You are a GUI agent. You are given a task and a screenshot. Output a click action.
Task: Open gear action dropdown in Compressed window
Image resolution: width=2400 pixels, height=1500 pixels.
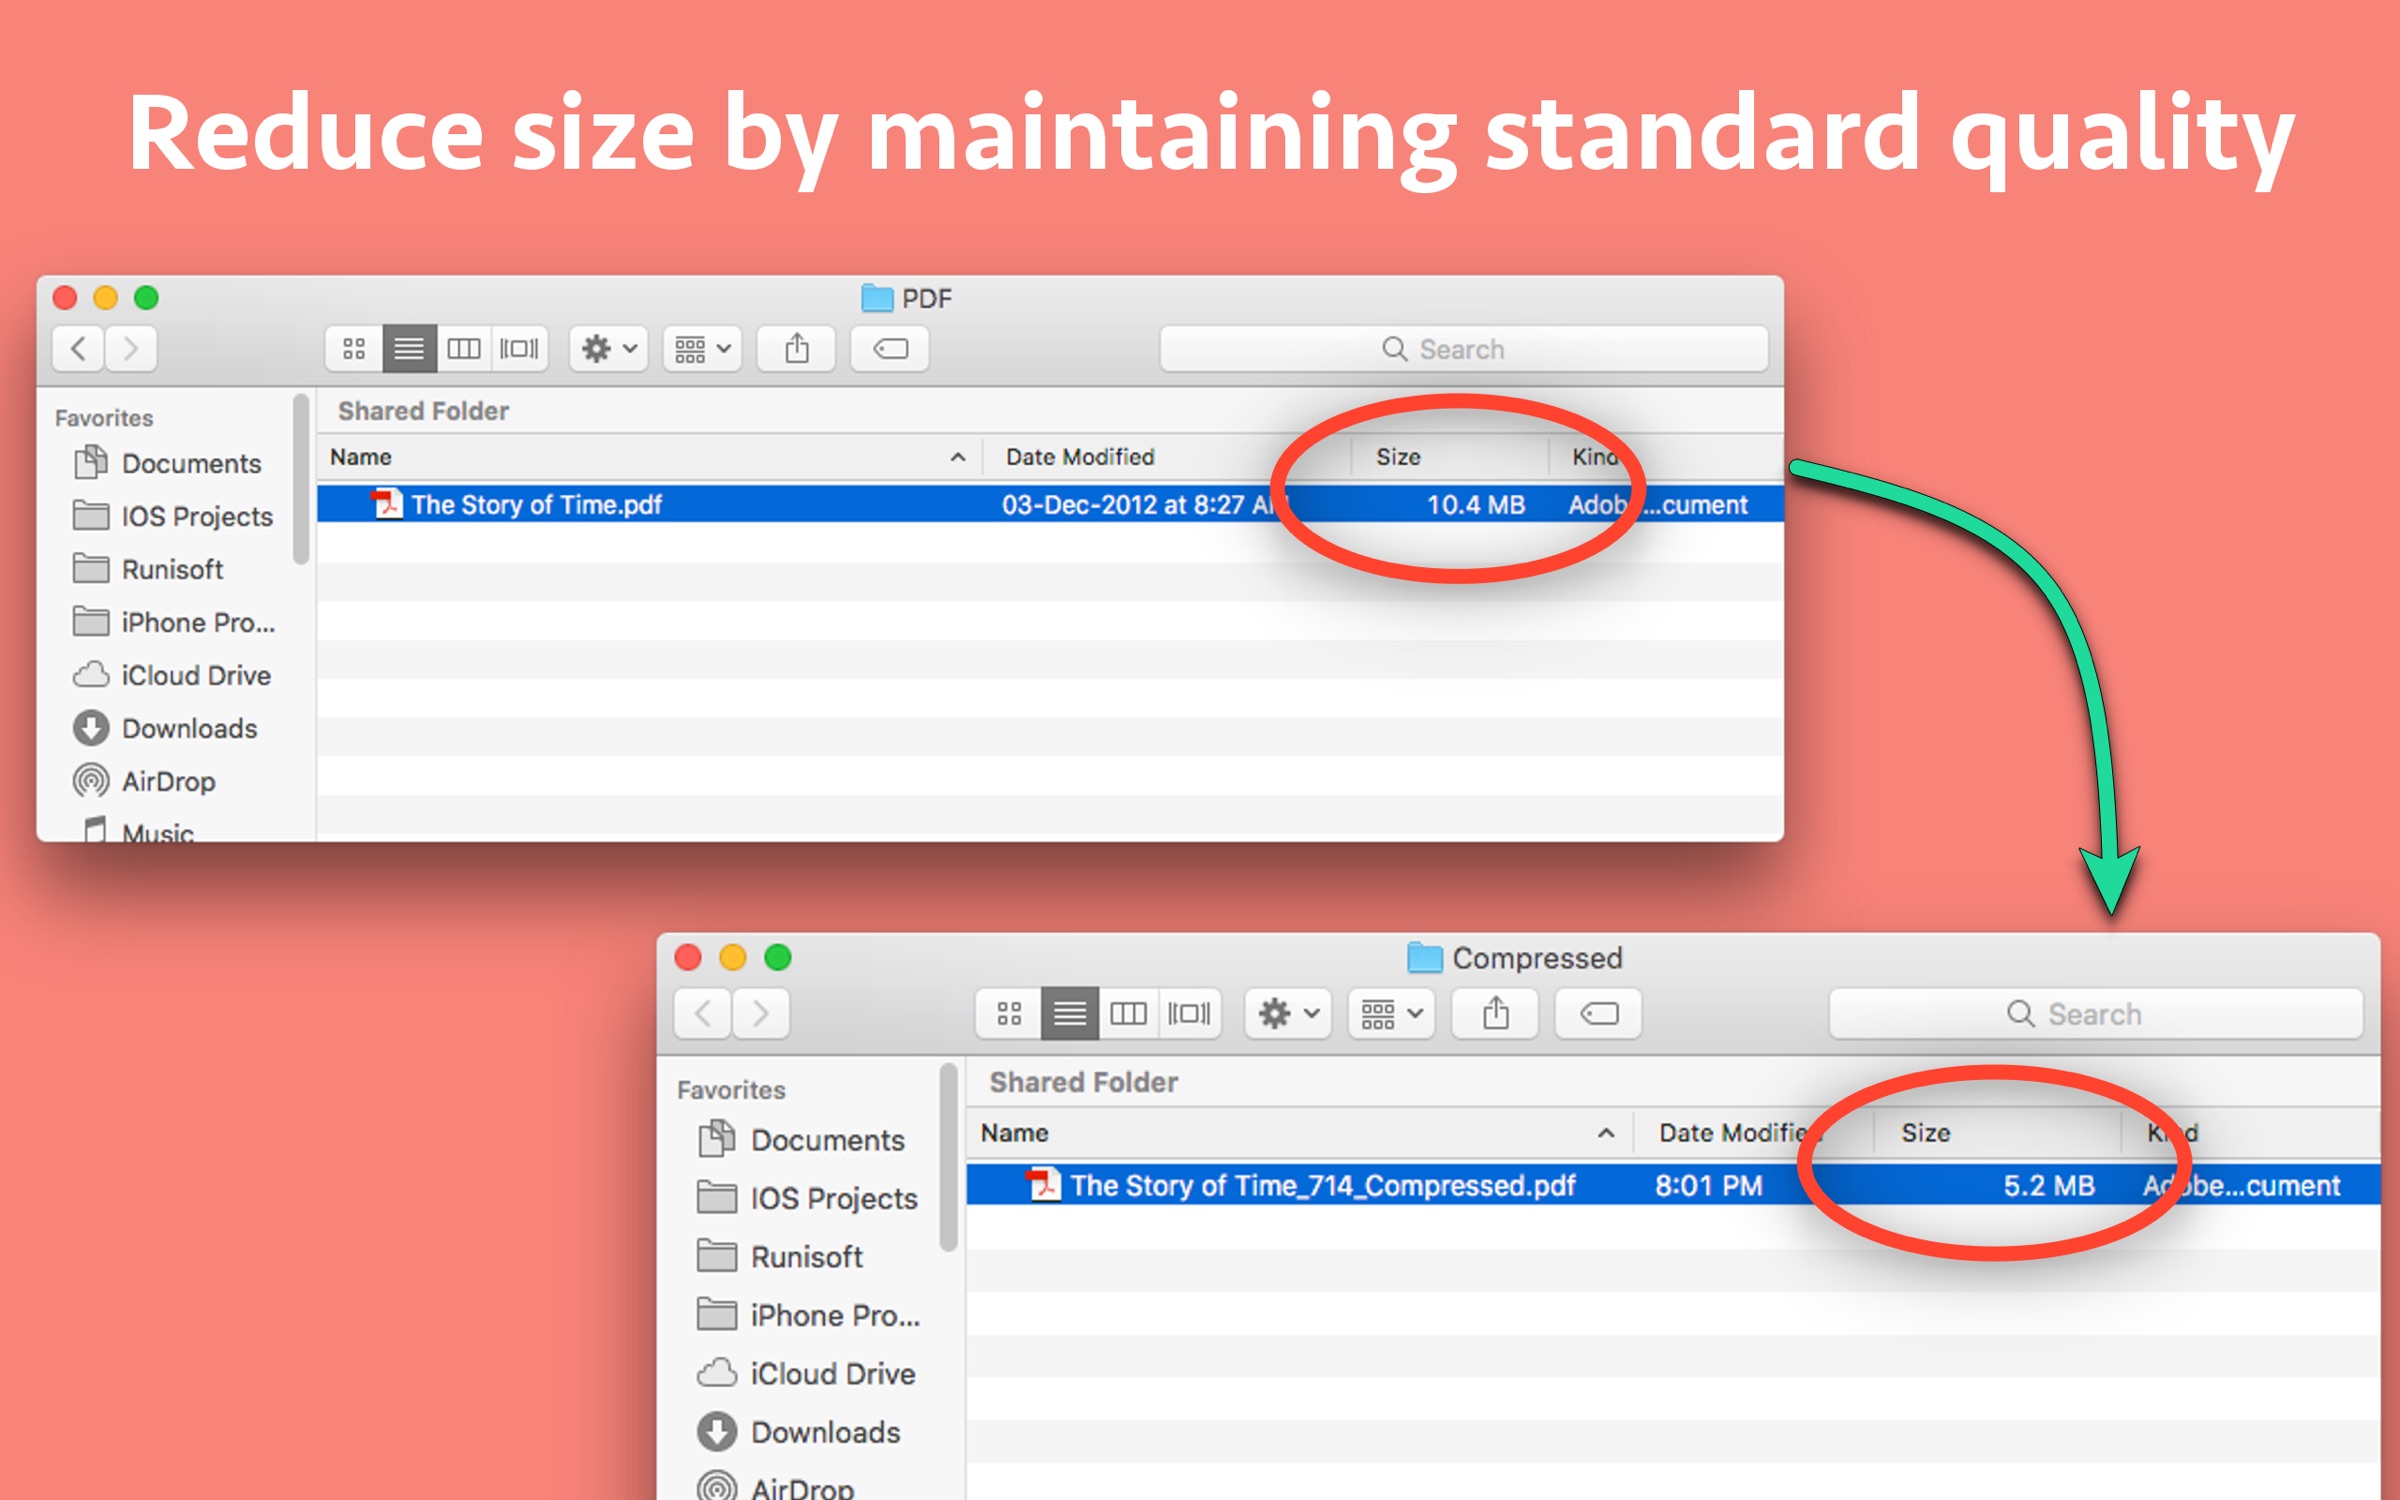(x=1287, y=1014)
